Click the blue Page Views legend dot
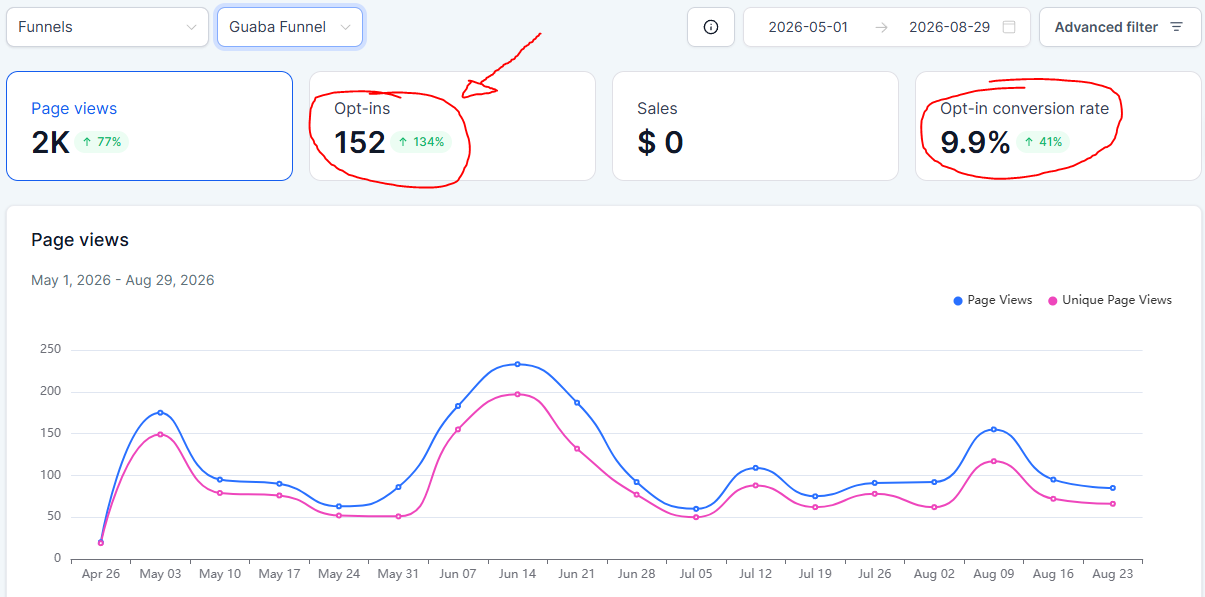Viewport: 1205px width, 597px height. point(958,300)
